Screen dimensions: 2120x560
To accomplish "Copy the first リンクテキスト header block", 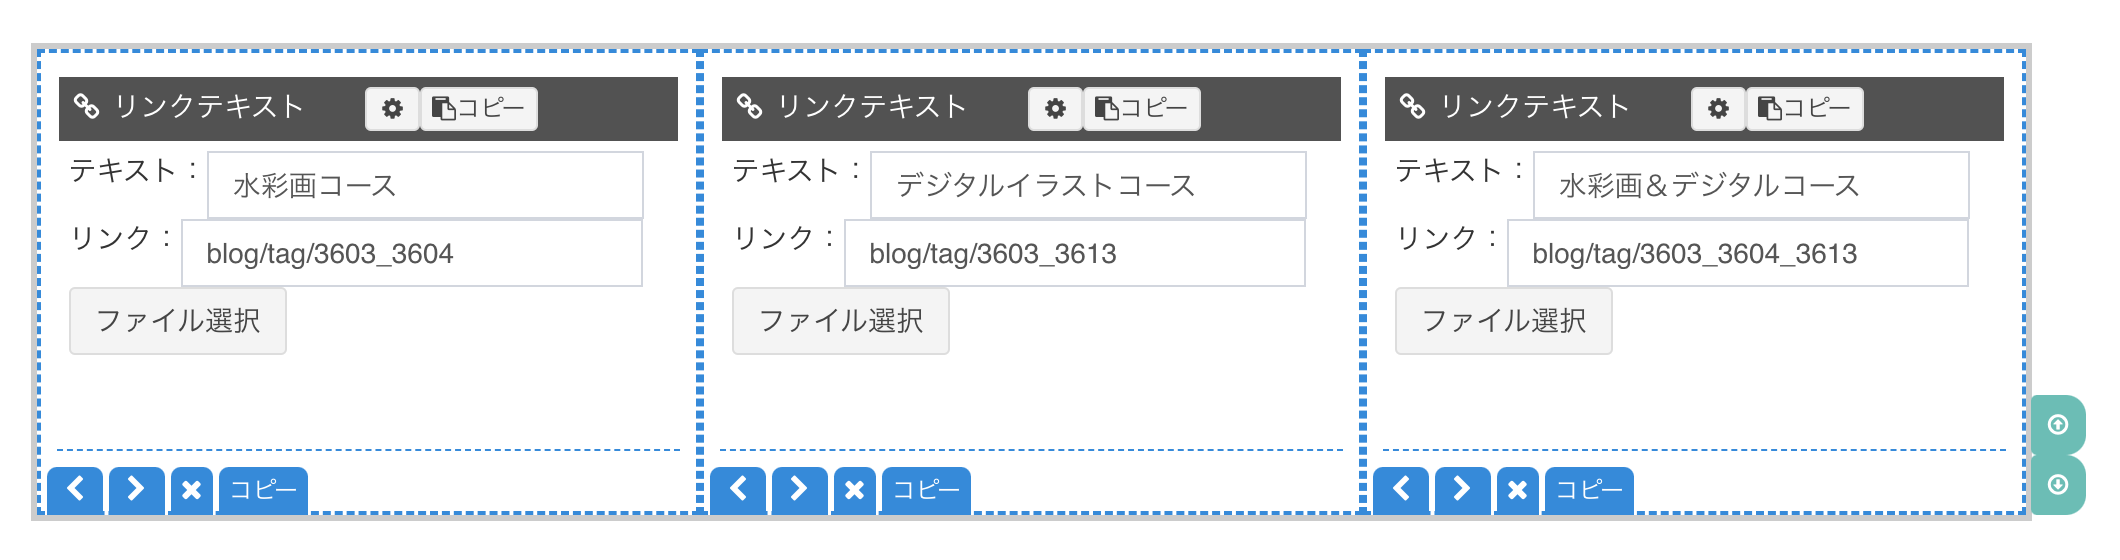I will pyautogui.click(x=478, y=108).
